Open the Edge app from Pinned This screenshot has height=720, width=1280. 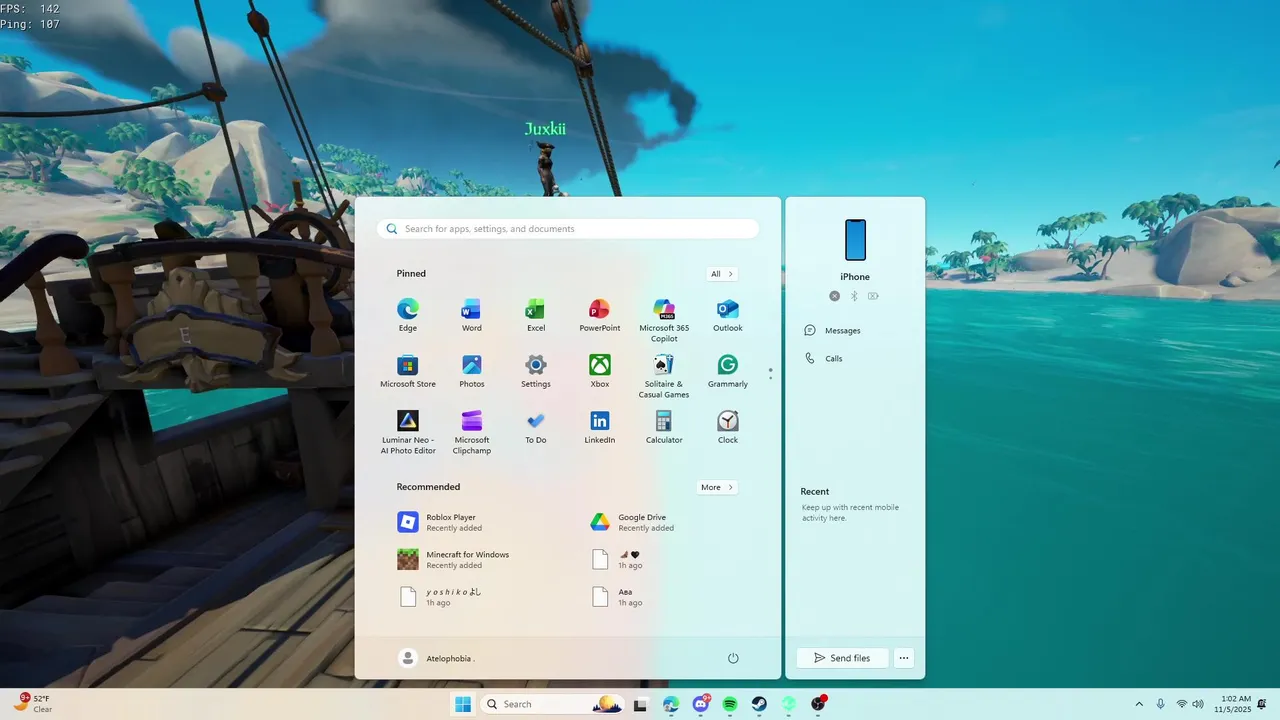[x=408, y=315]
